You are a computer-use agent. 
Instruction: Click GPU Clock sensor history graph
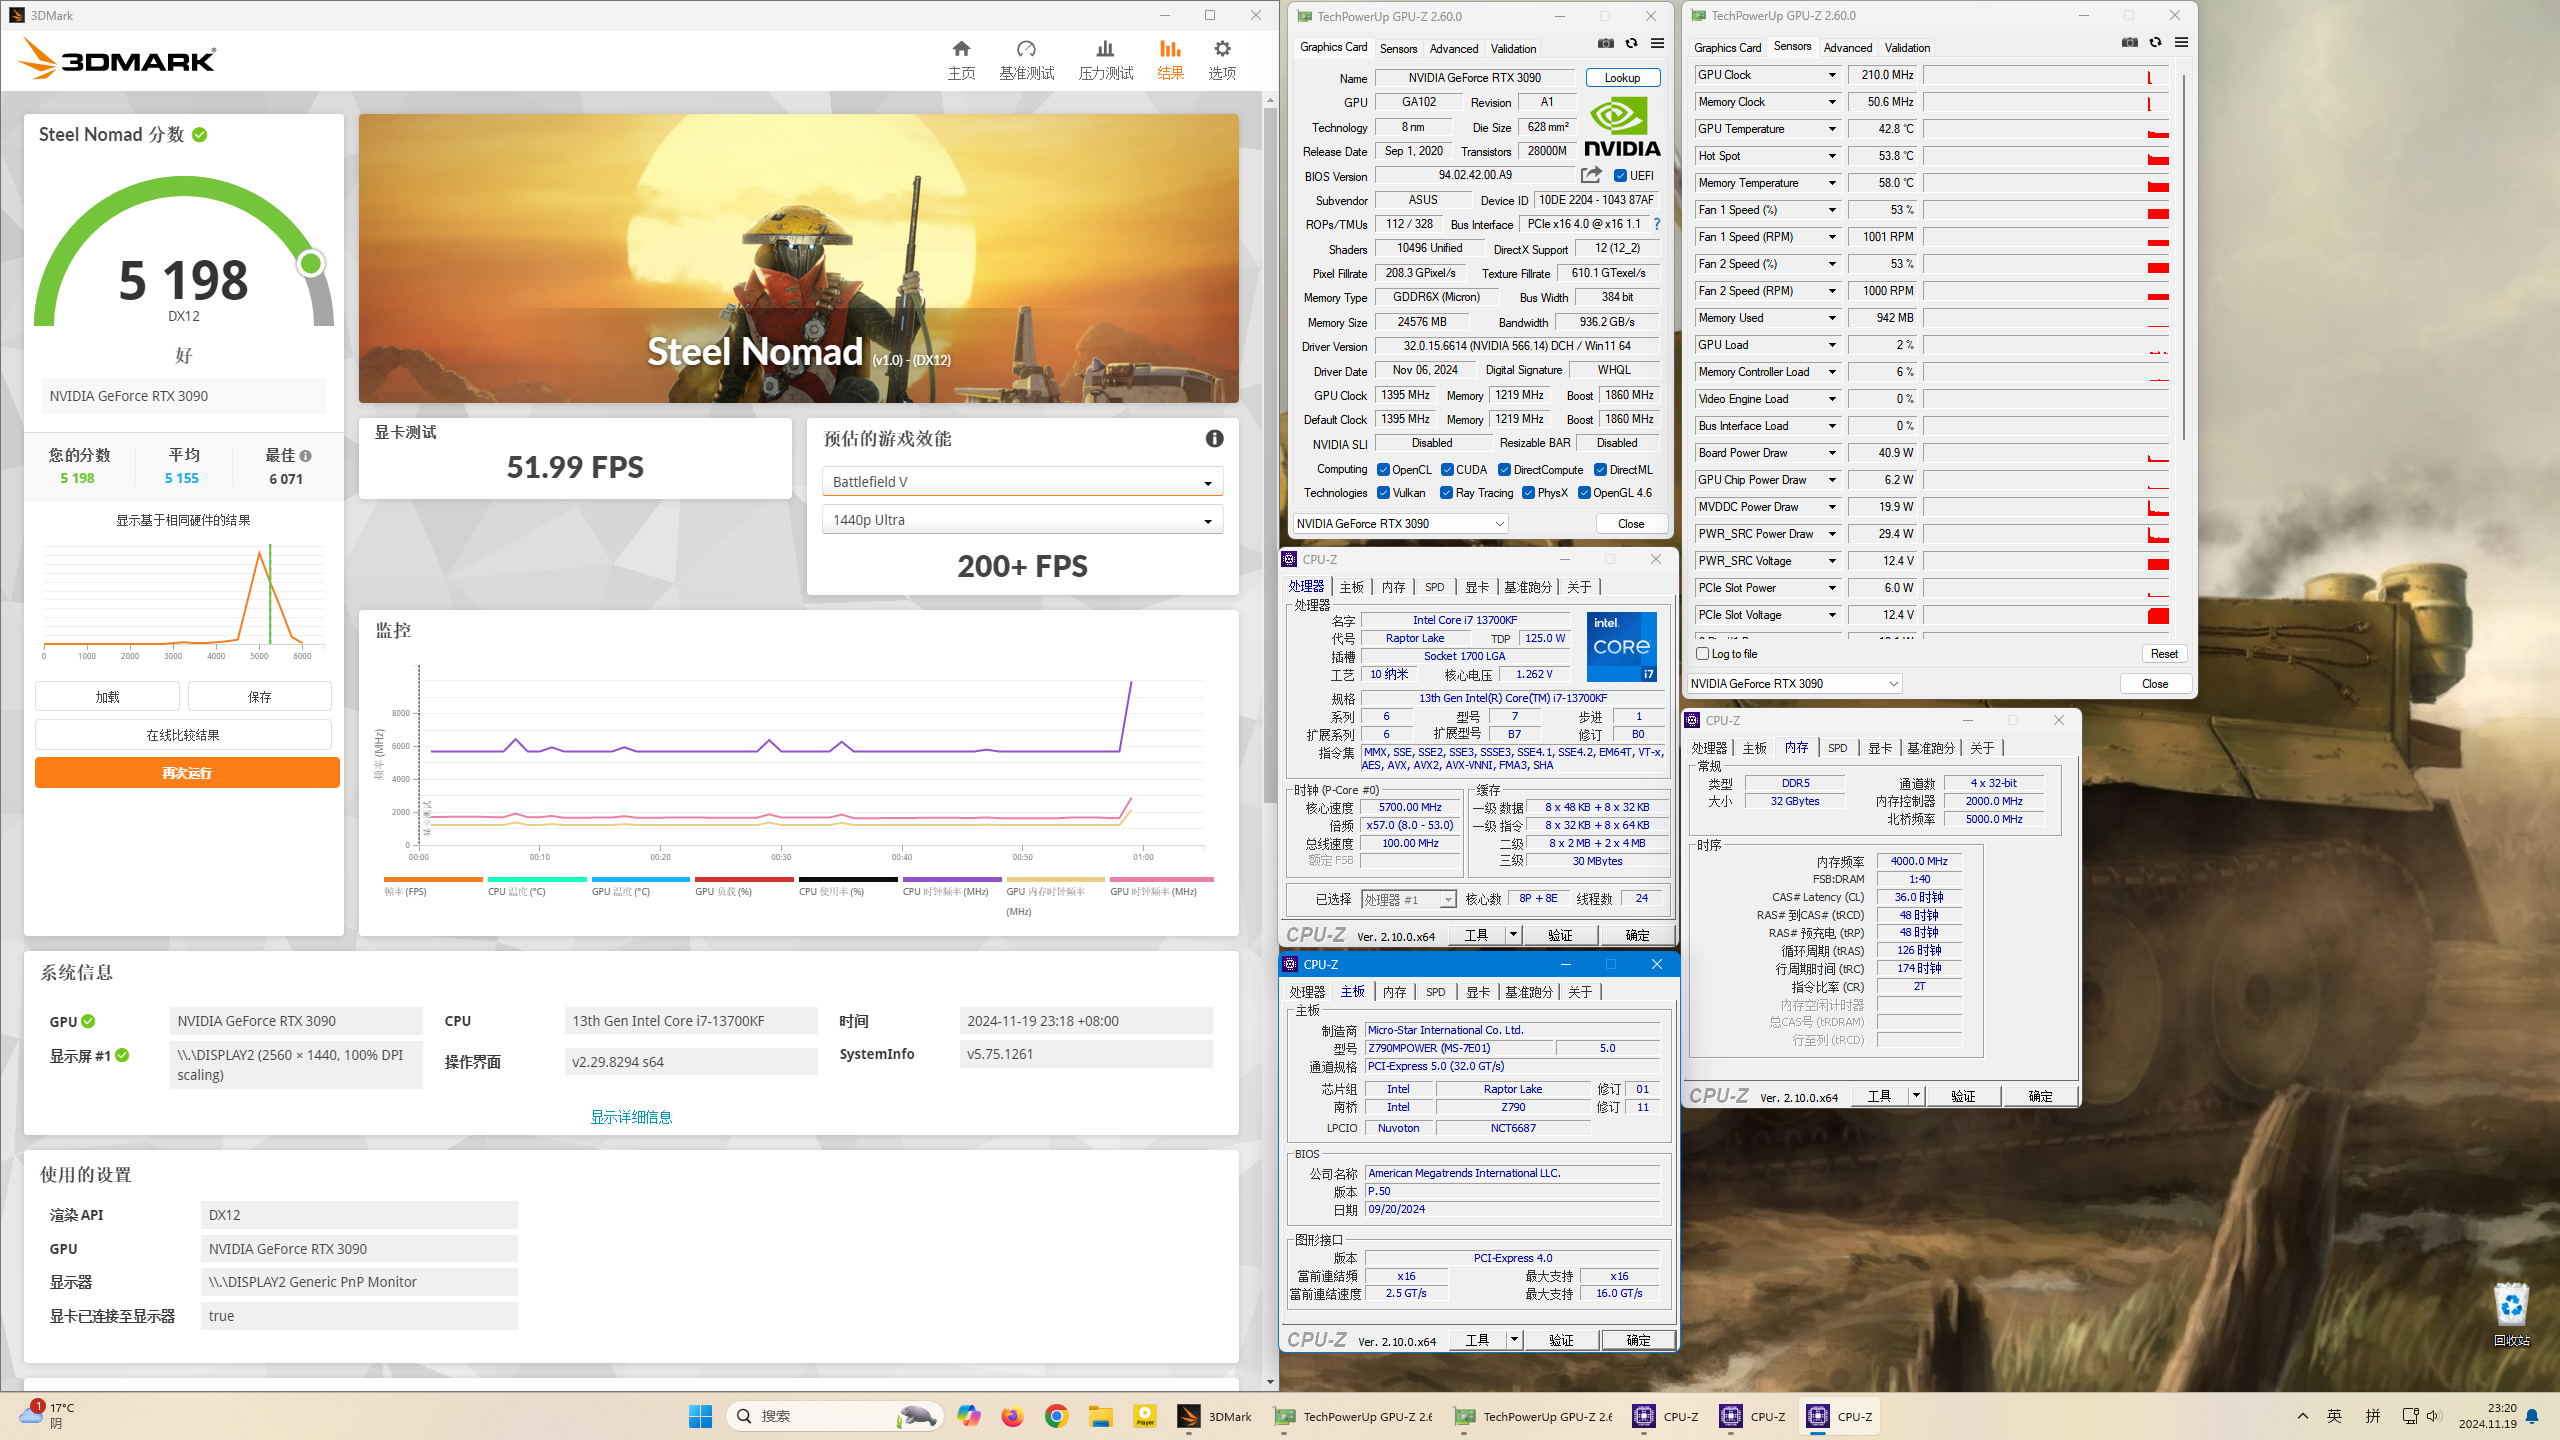click(x=2046, y=75)
